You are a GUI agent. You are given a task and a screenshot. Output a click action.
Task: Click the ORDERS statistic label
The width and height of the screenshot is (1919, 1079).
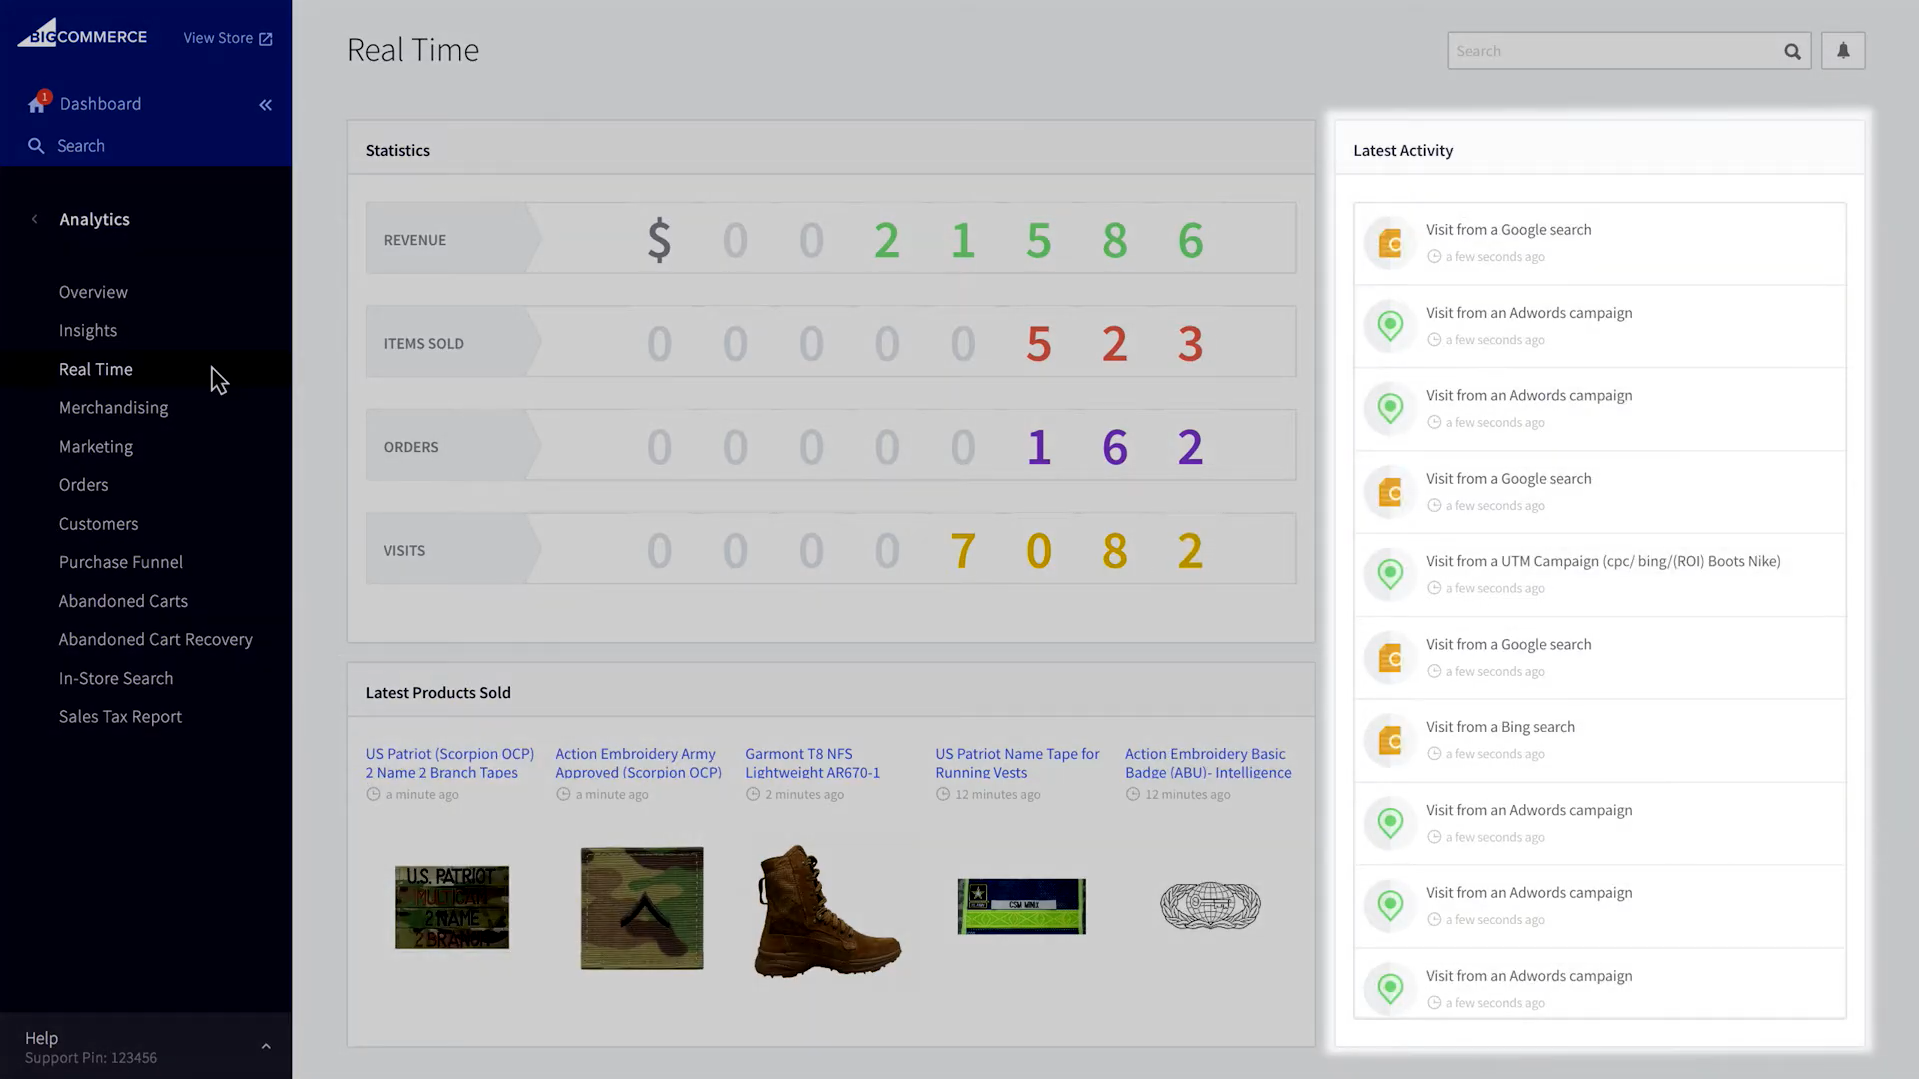pos(411,447)
